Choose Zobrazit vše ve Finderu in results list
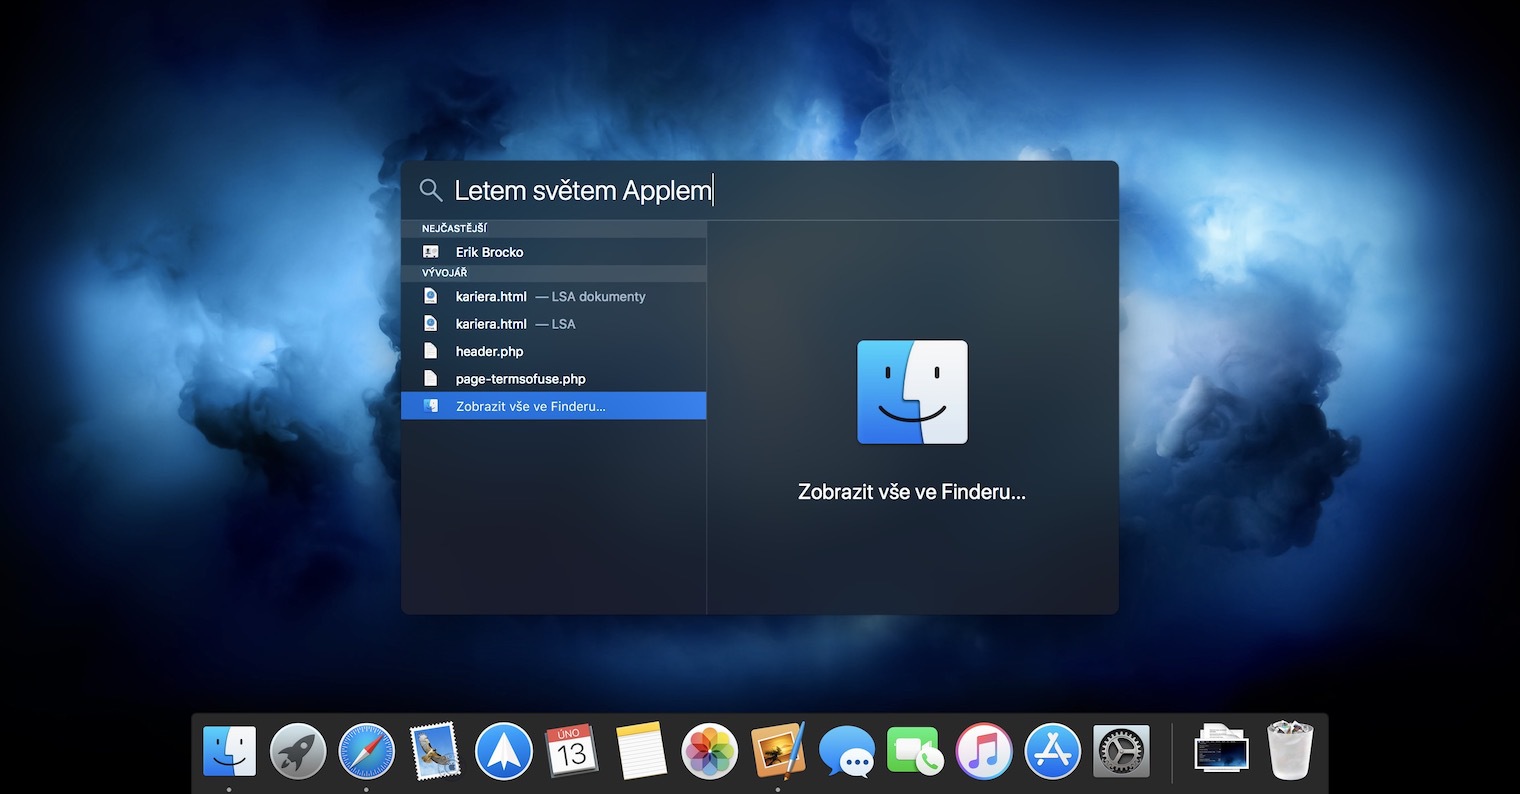1520x794 pixels. 554,406
